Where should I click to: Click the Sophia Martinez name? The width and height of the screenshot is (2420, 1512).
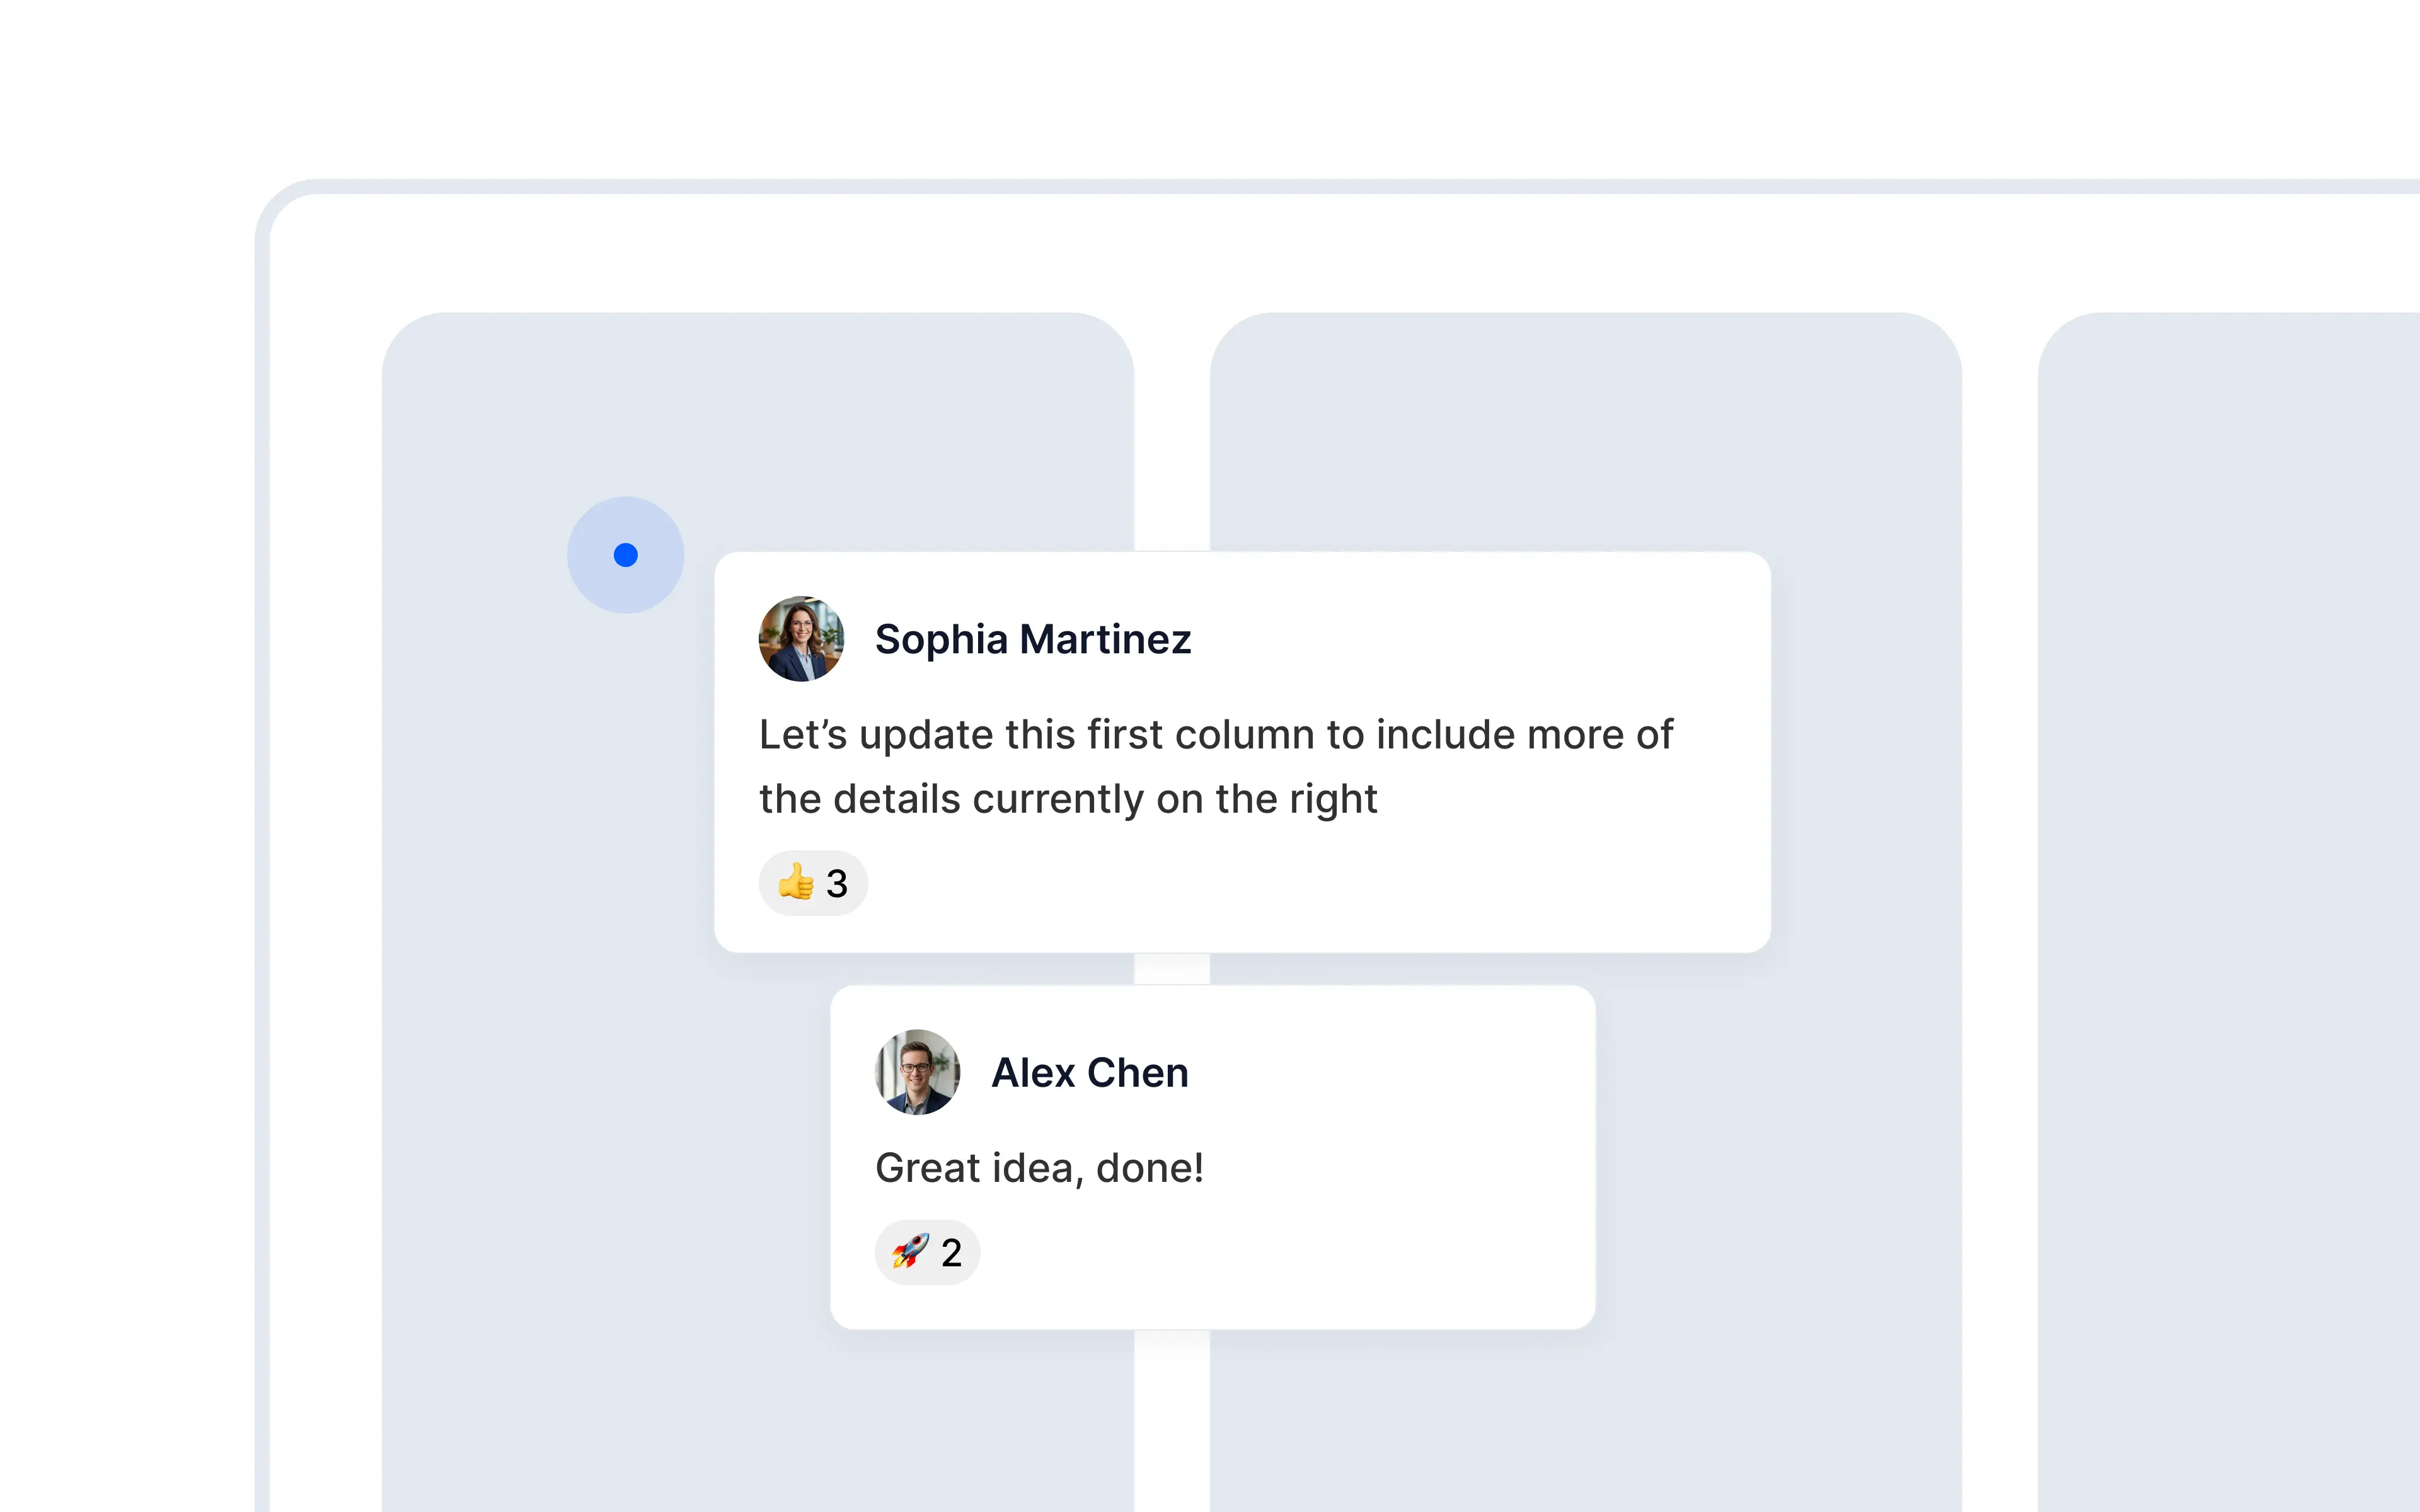pyautogui.click(x=1033, y=639)
